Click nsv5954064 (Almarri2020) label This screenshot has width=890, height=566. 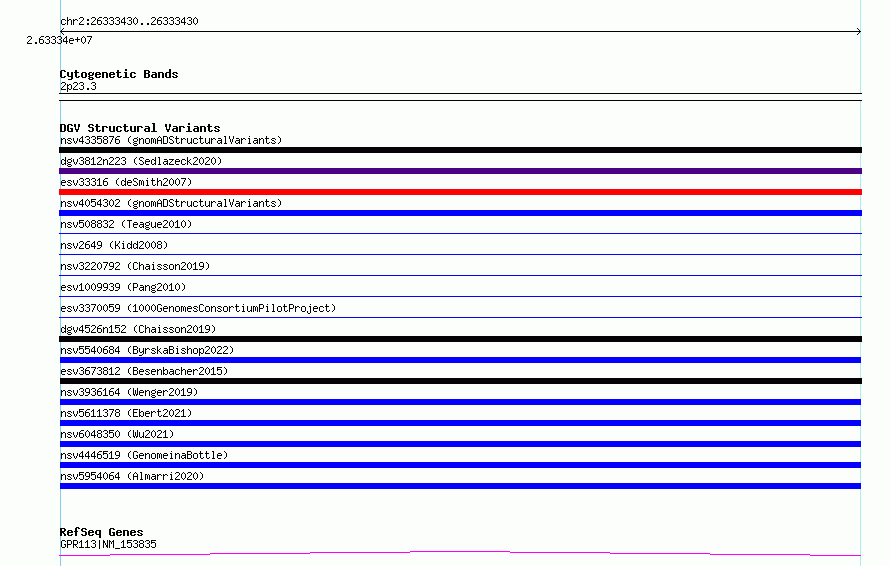(132, 476)
